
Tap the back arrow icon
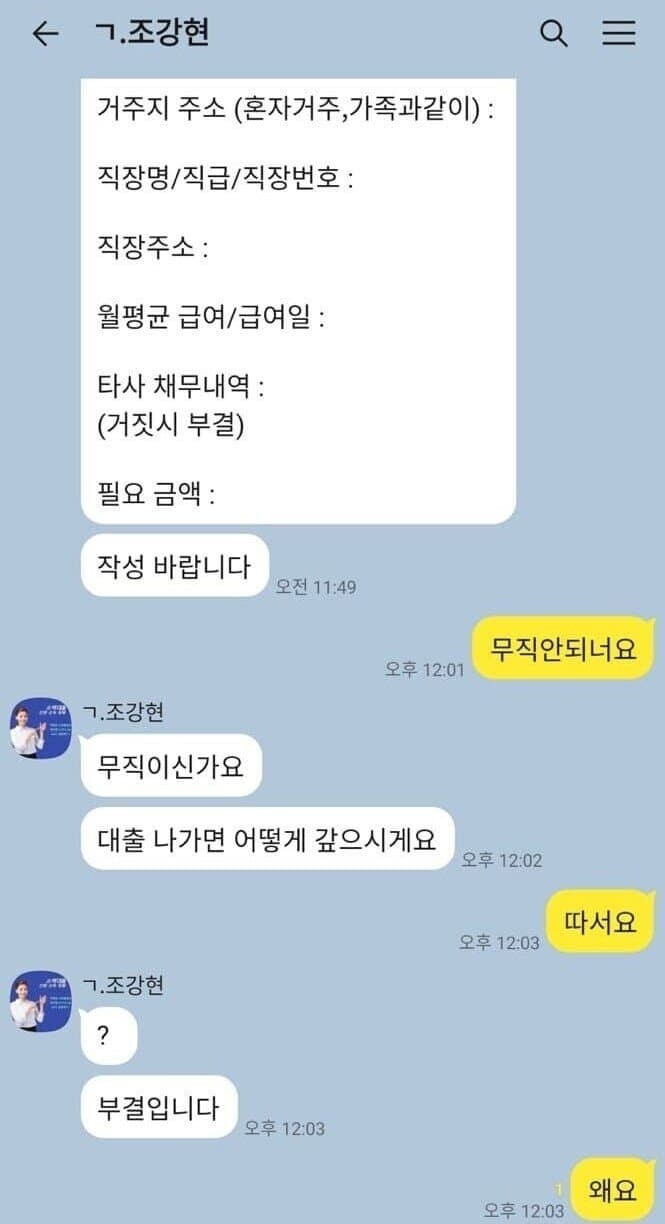[46, 34]
